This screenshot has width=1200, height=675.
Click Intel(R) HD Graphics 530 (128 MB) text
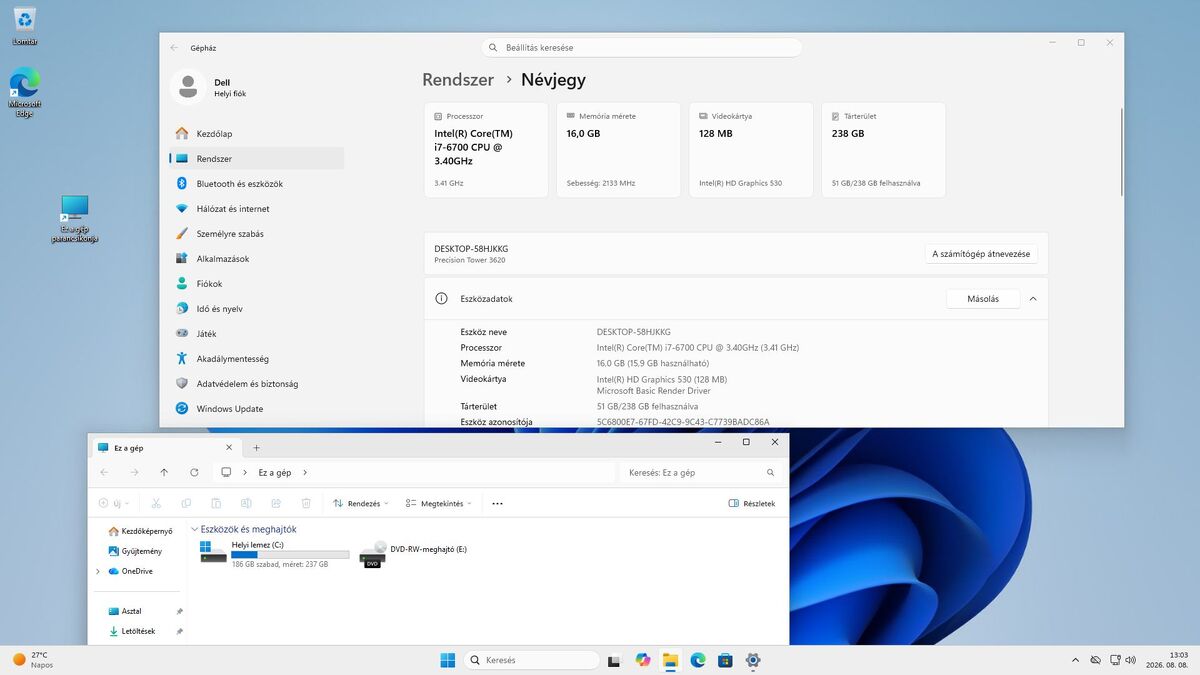tap(662, 379)
